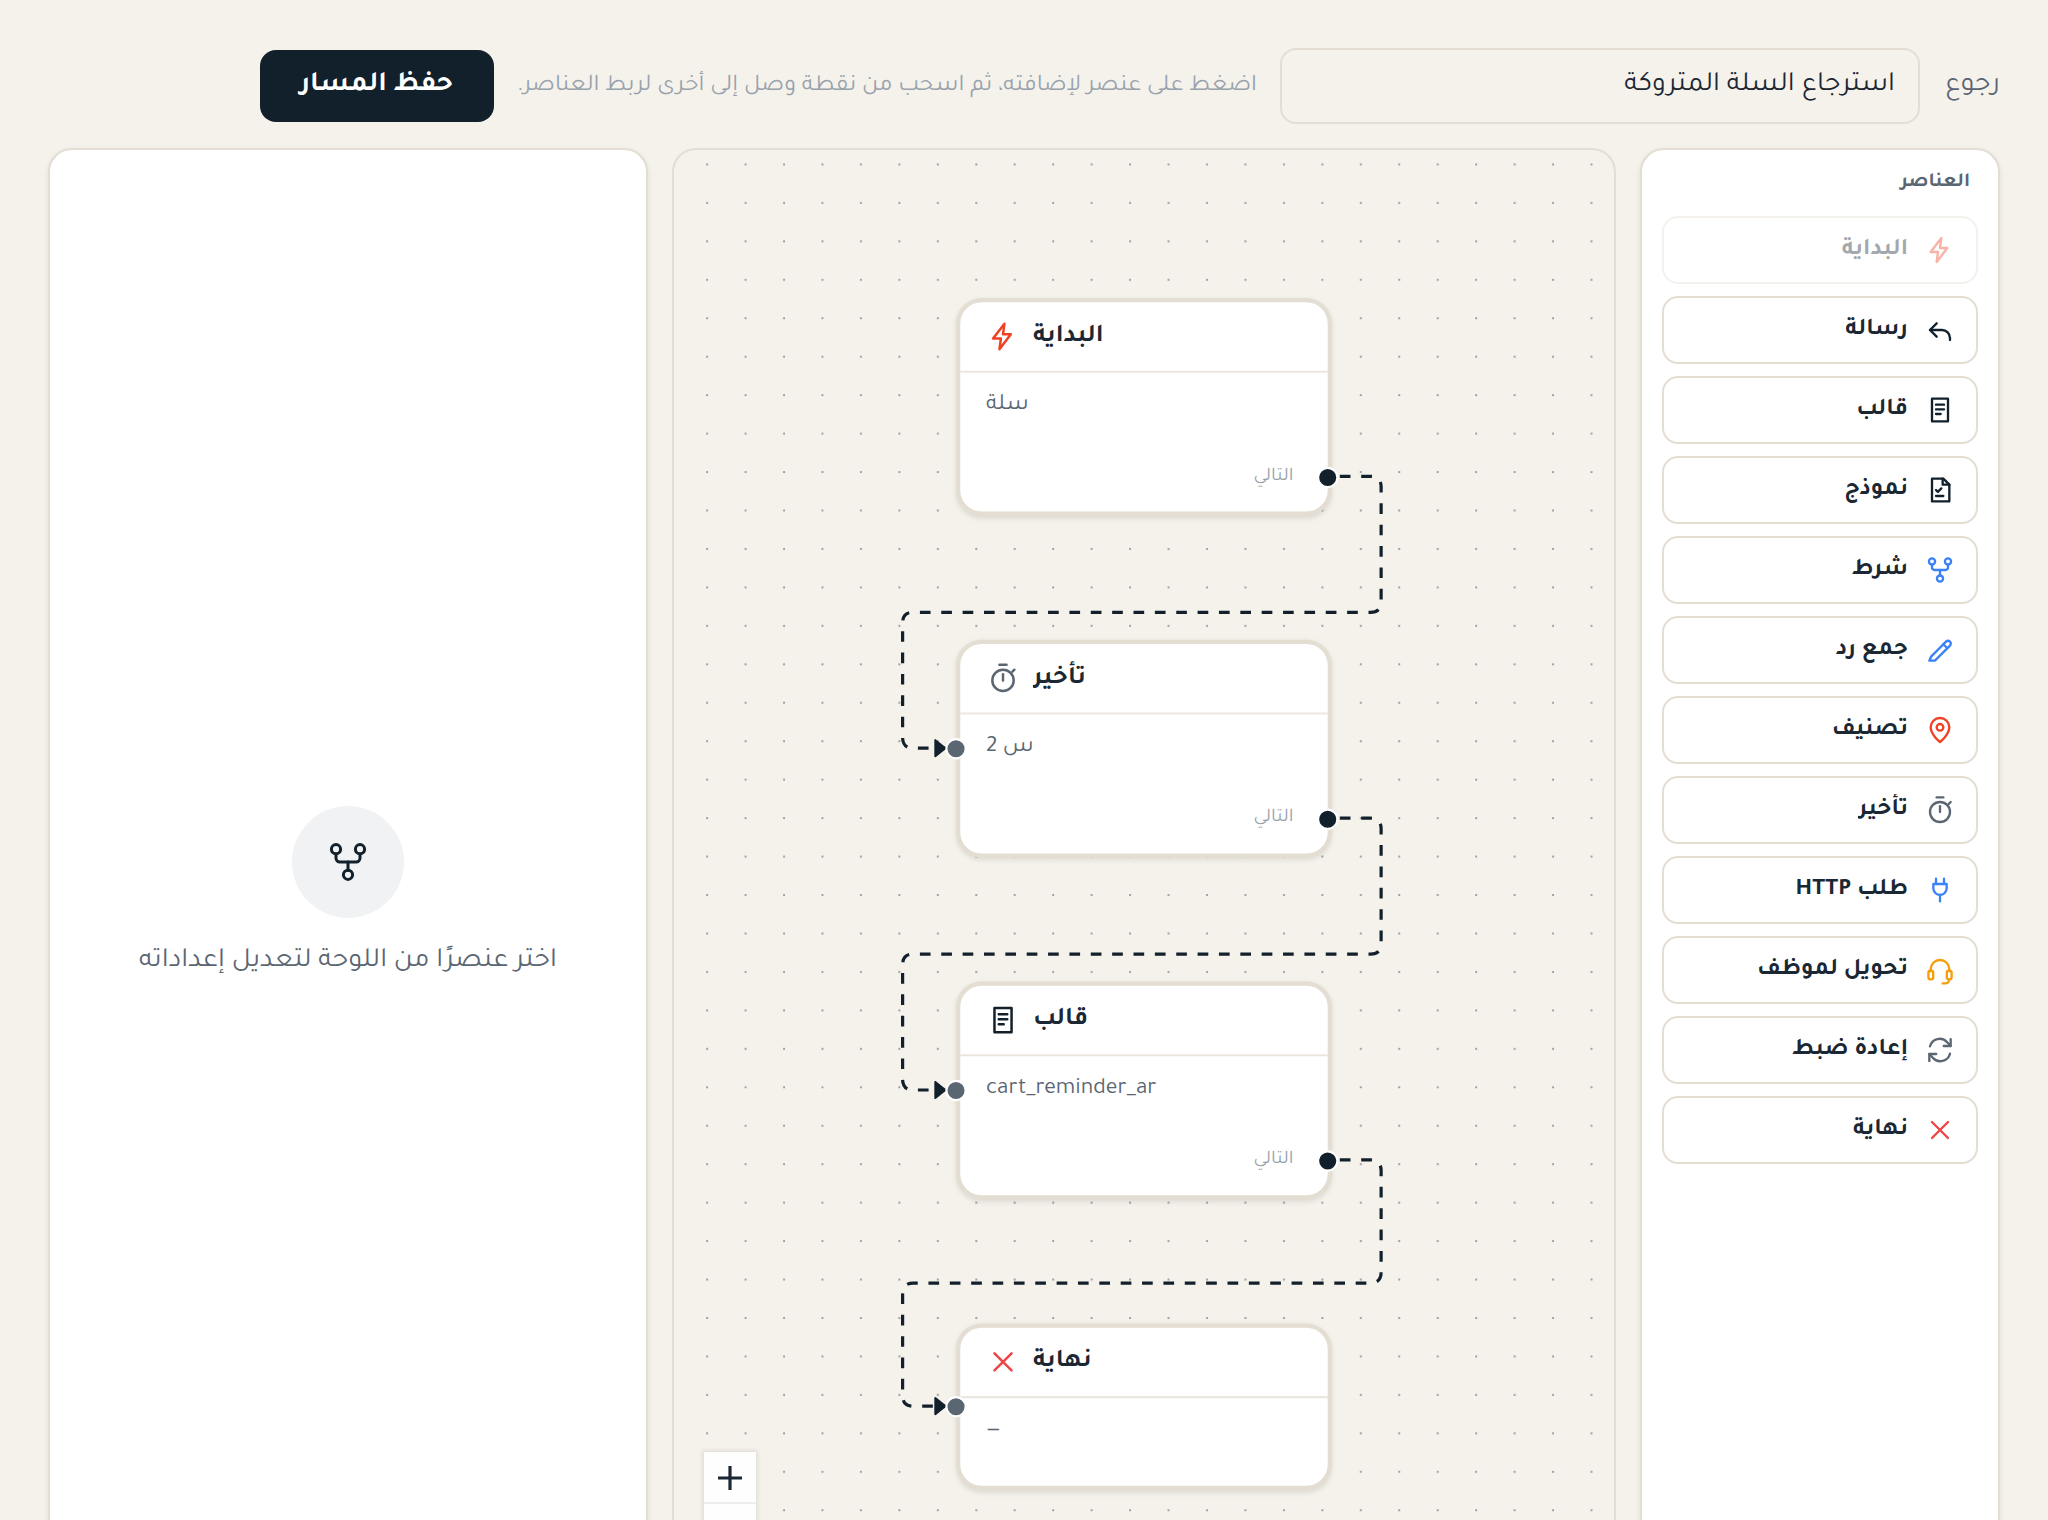Click the timer icon on تأخير canvas node
This screenshot has width=2048, height=1520.
(1003, 678)
